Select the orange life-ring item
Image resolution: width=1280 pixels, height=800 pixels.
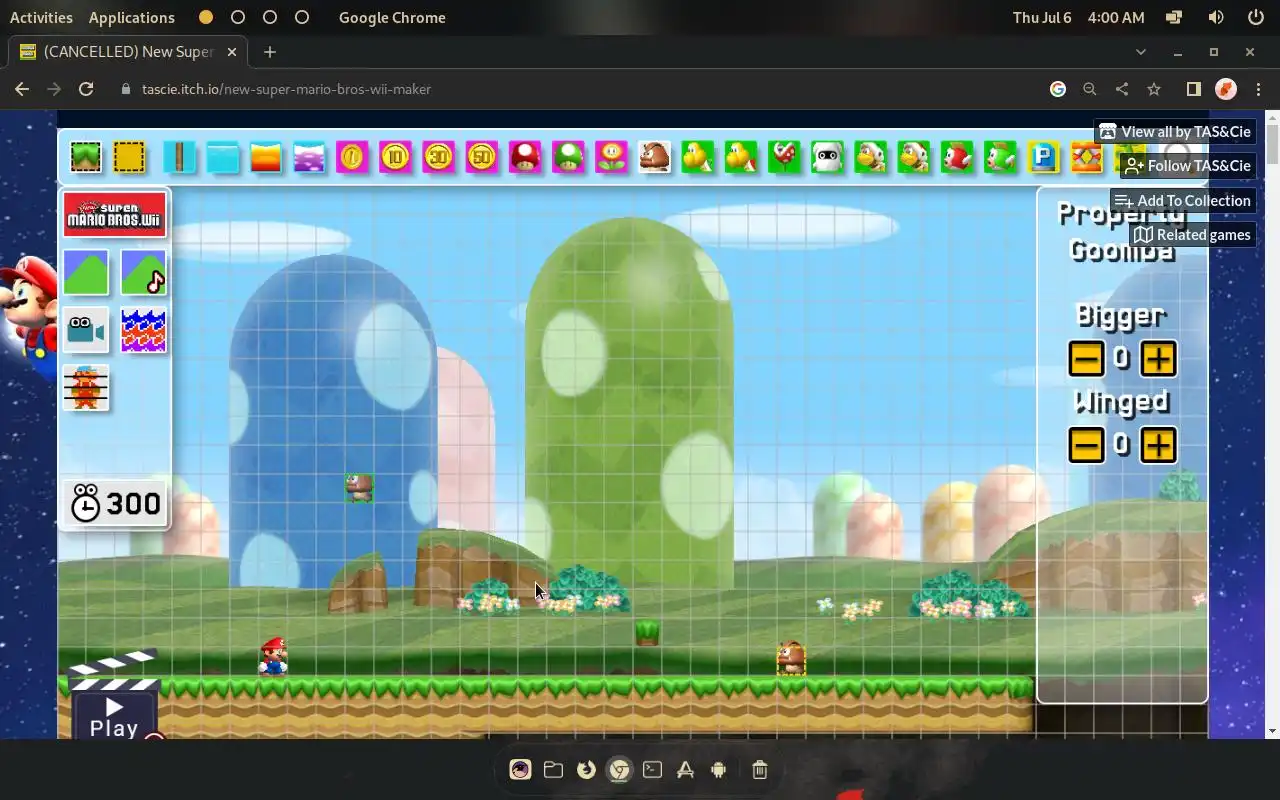tap(1086, 157)
